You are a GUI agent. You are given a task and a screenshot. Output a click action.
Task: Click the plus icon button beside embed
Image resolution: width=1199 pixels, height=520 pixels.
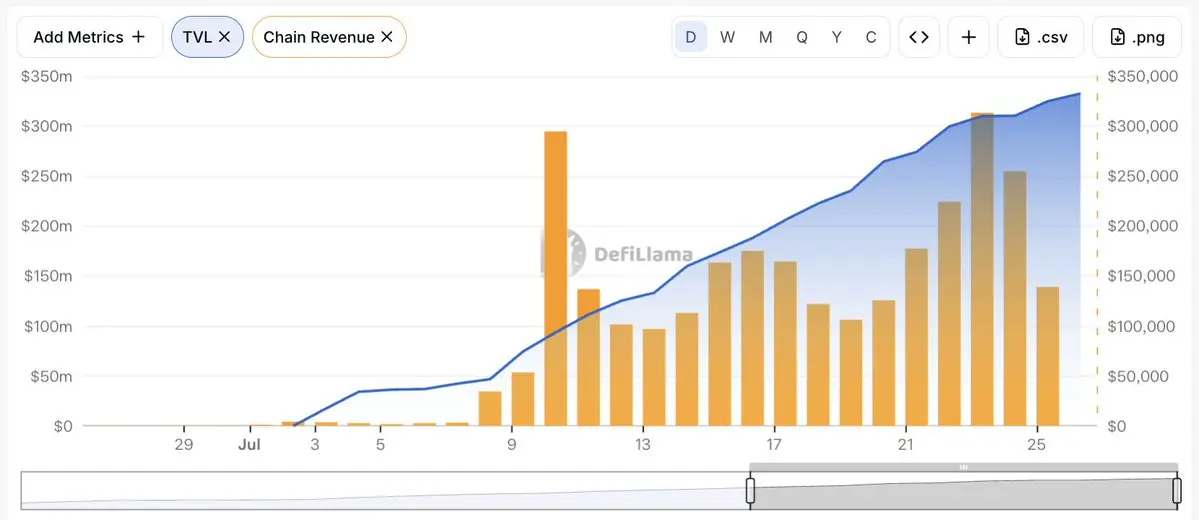point(969,37)
